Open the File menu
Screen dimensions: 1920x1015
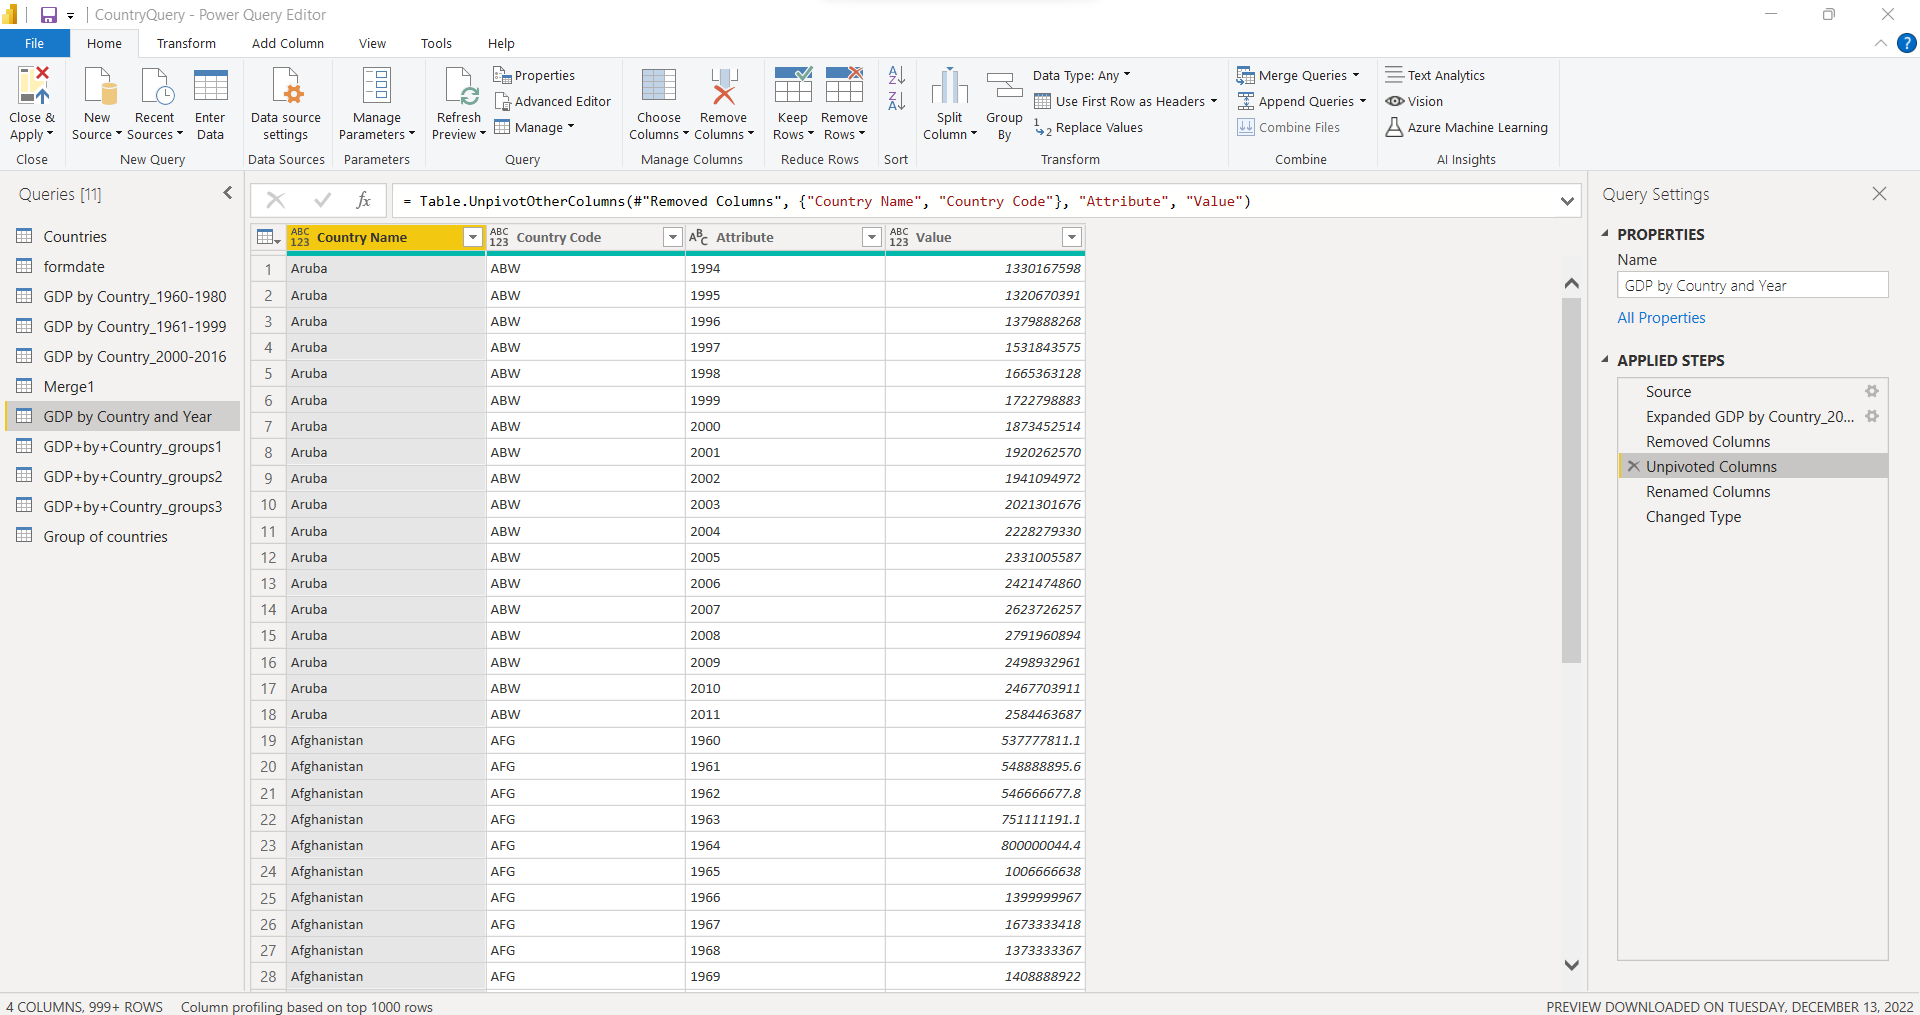tap(35, 43)
